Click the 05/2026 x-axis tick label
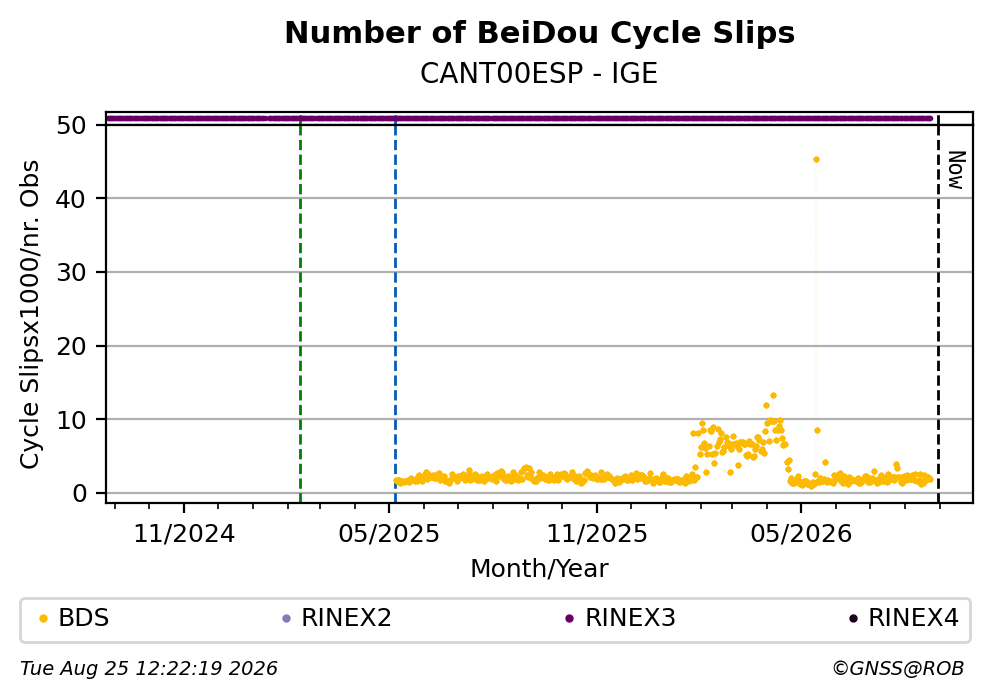Screen dimensions: 993x699 pos(801,534)
